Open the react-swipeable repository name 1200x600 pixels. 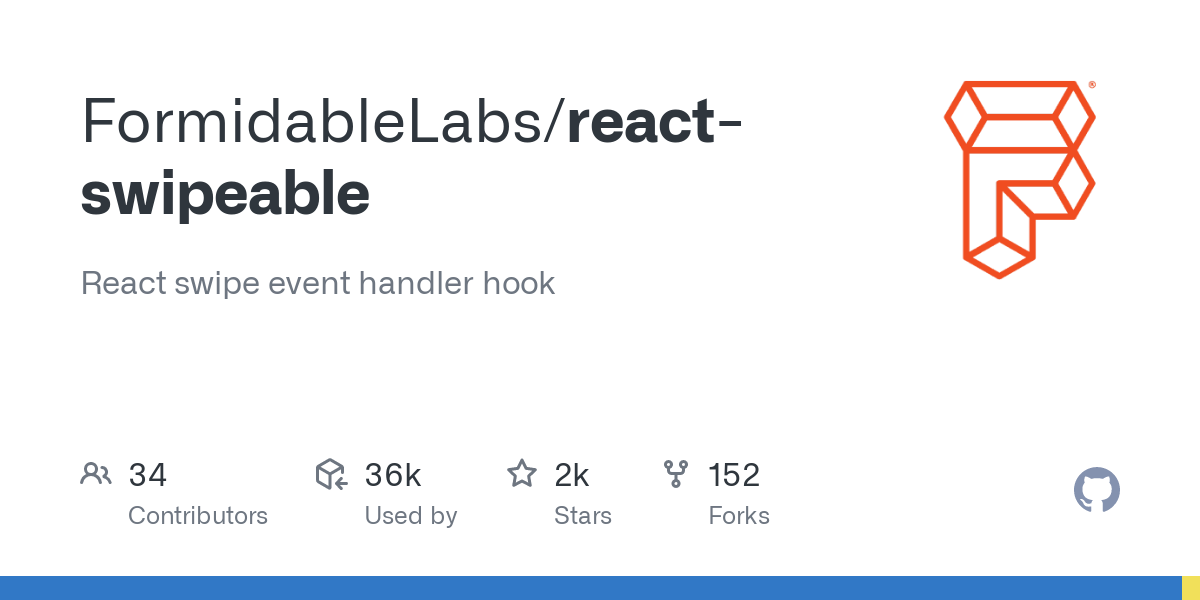411,158
